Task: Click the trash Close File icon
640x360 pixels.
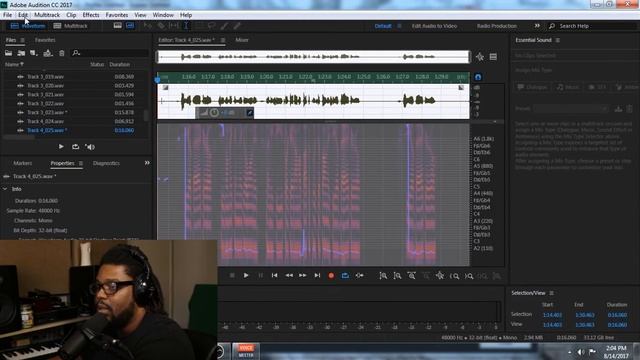Action: coord(62,53)
